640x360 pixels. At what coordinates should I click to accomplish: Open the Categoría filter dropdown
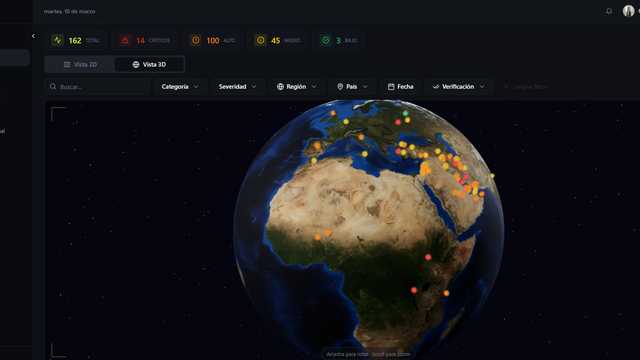tap(180, 87)
